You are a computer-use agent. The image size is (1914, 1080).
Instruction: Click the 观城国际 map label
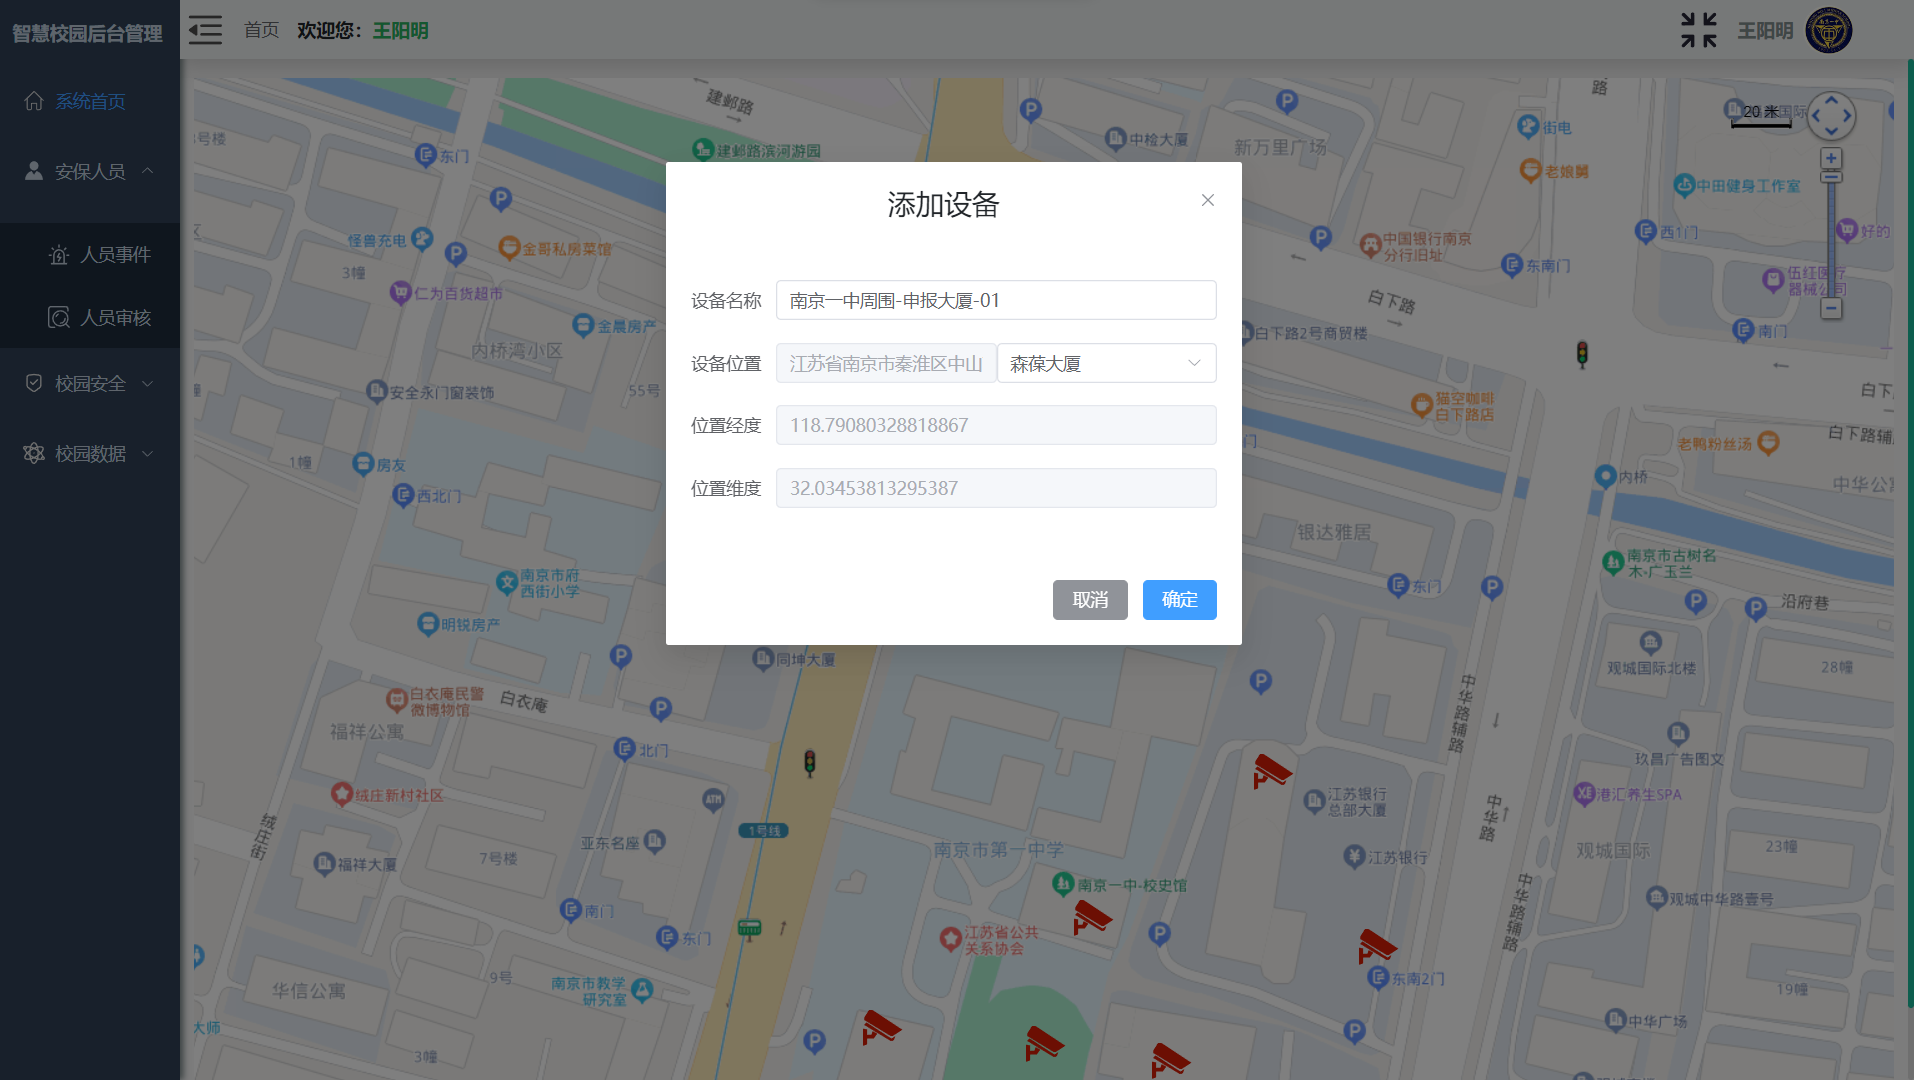[x=1613, y=850]
